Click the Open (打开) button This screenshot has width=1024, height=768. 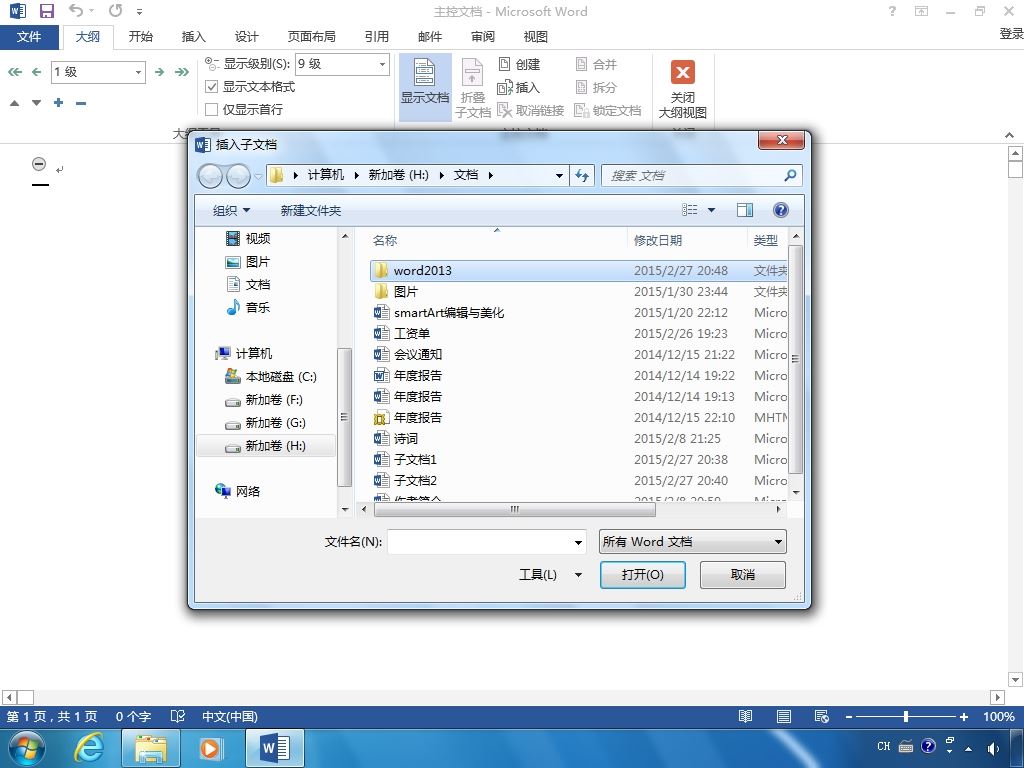643,575
